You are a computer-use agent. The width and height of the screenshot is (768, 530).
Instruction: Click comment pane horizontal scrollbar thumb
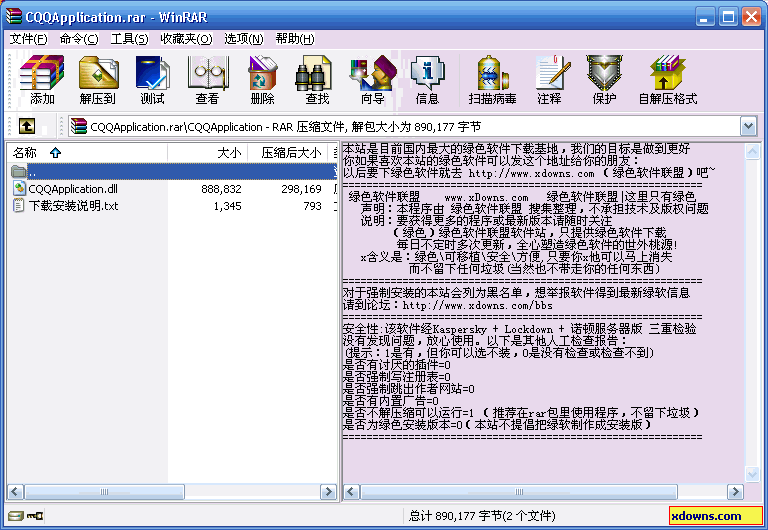[519, 492]
